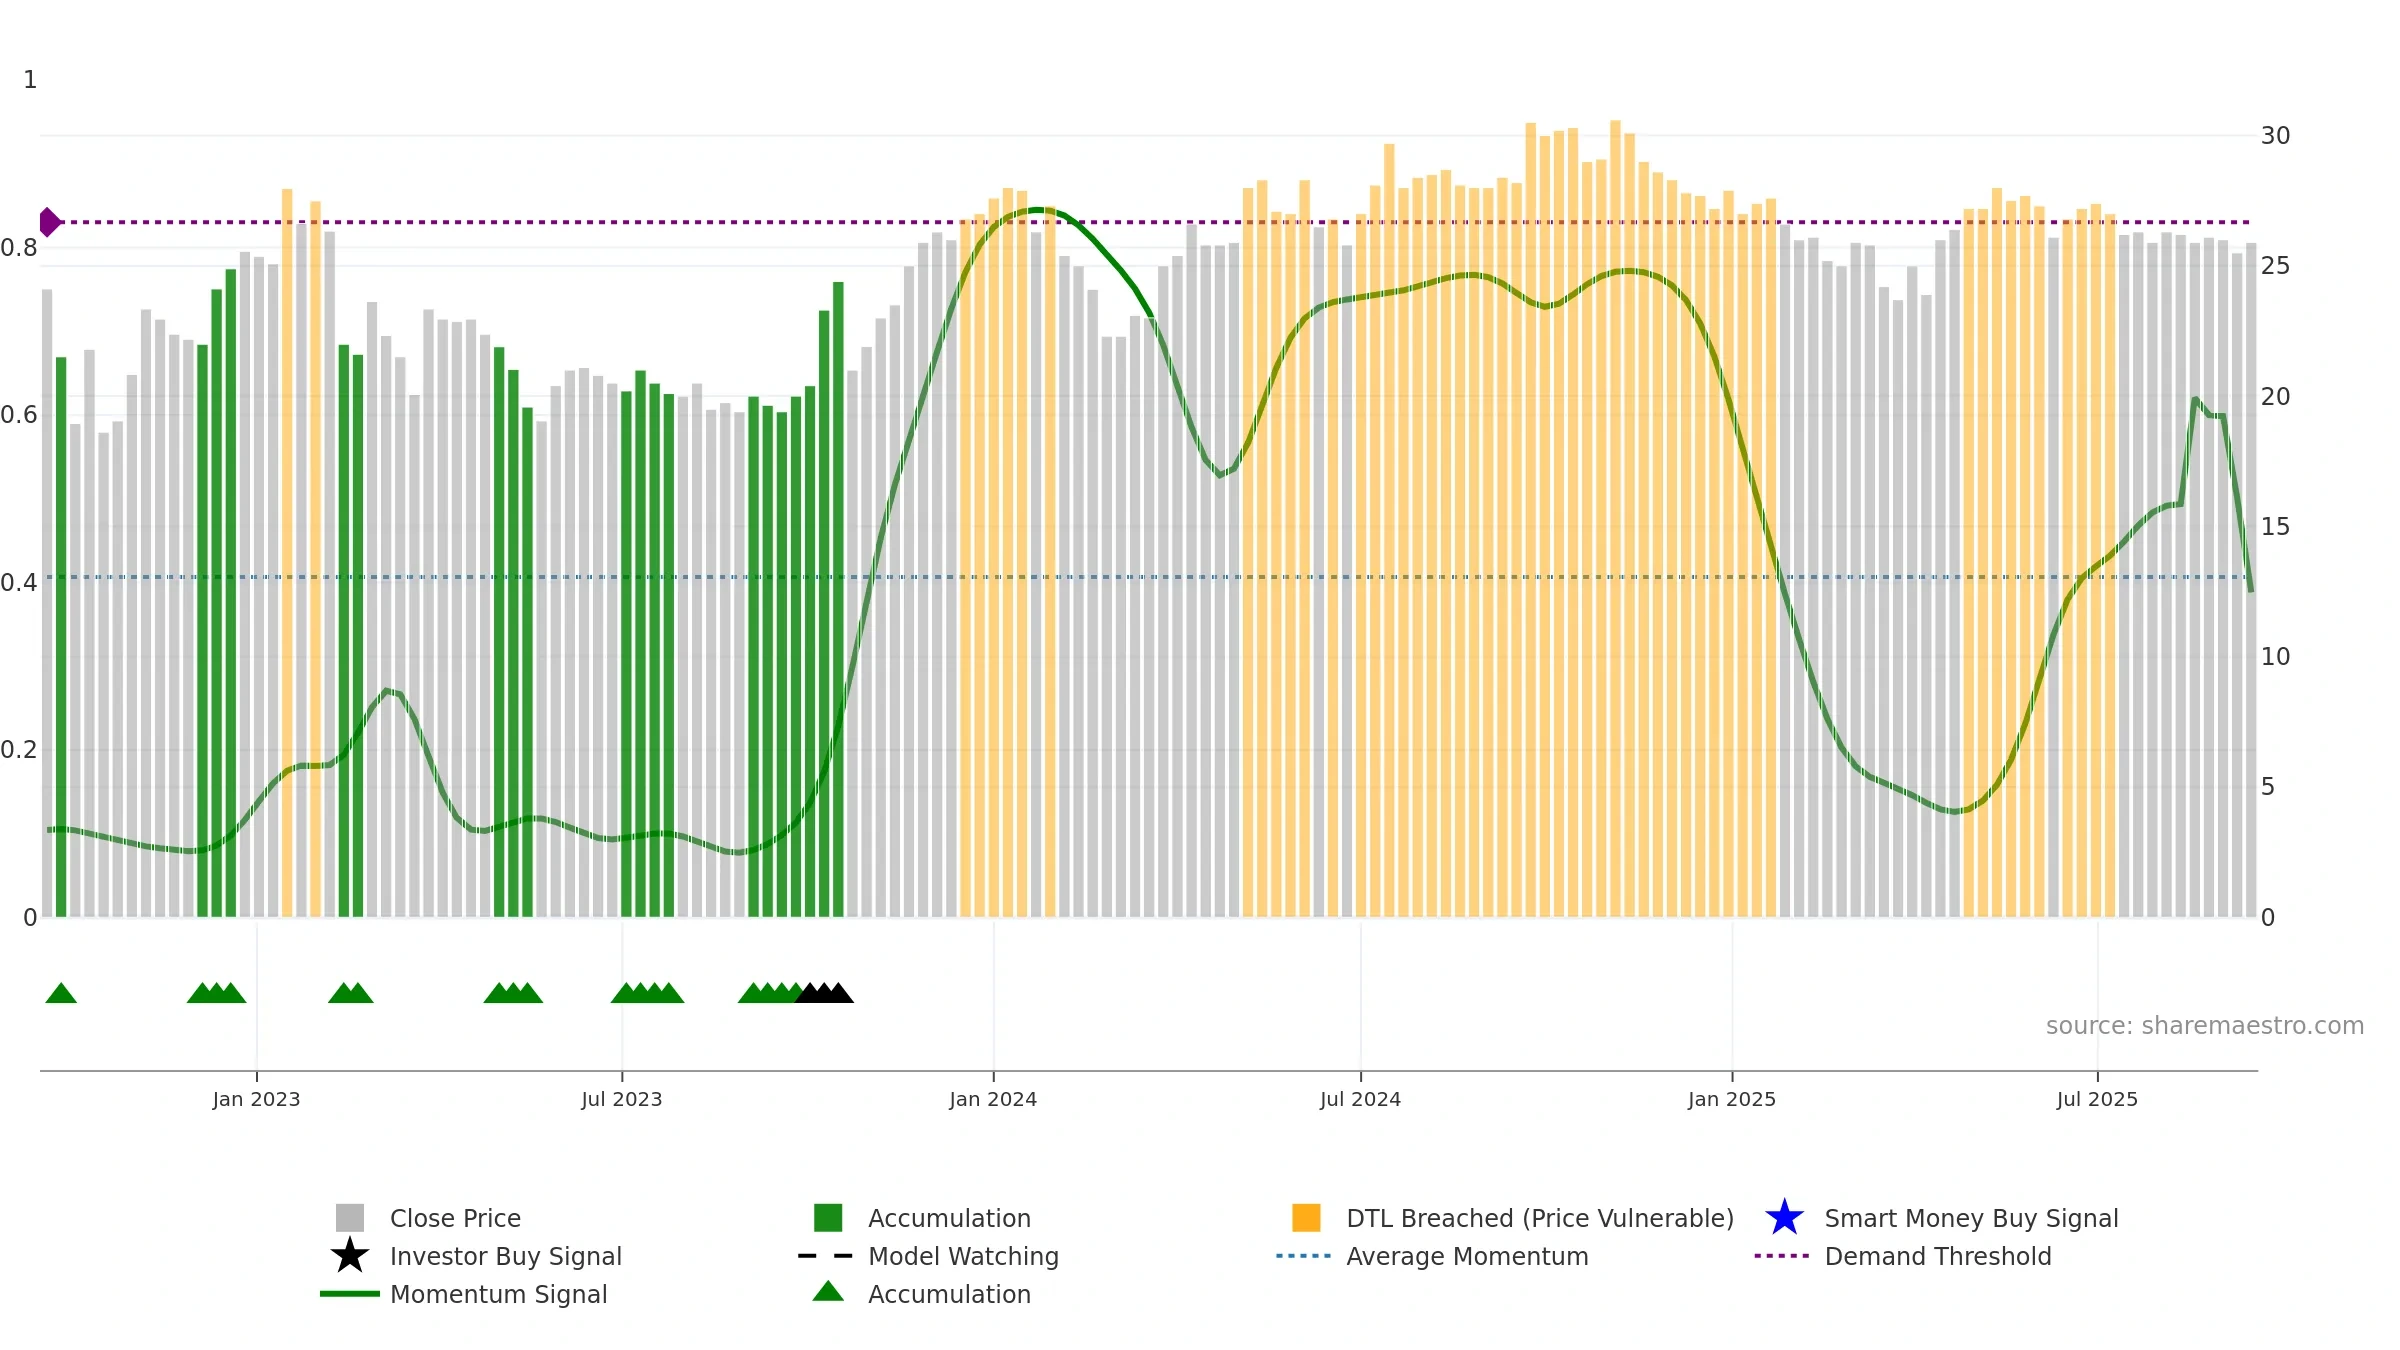Click the Jan 2024 axis label
This screenshot has height=1350, width=2400.
[x=993, y=1100]
